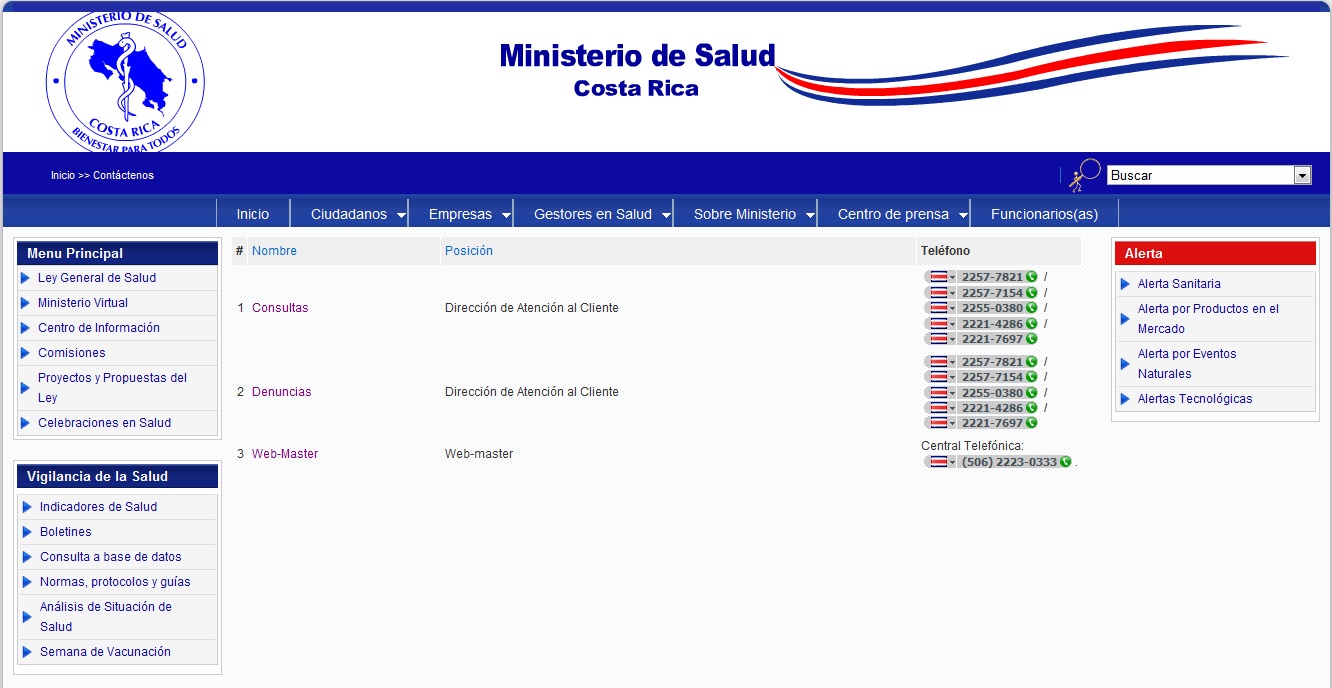
Task: Open the Buscar search combo box dropdown arrow
Action: [x=1302, y=175]
